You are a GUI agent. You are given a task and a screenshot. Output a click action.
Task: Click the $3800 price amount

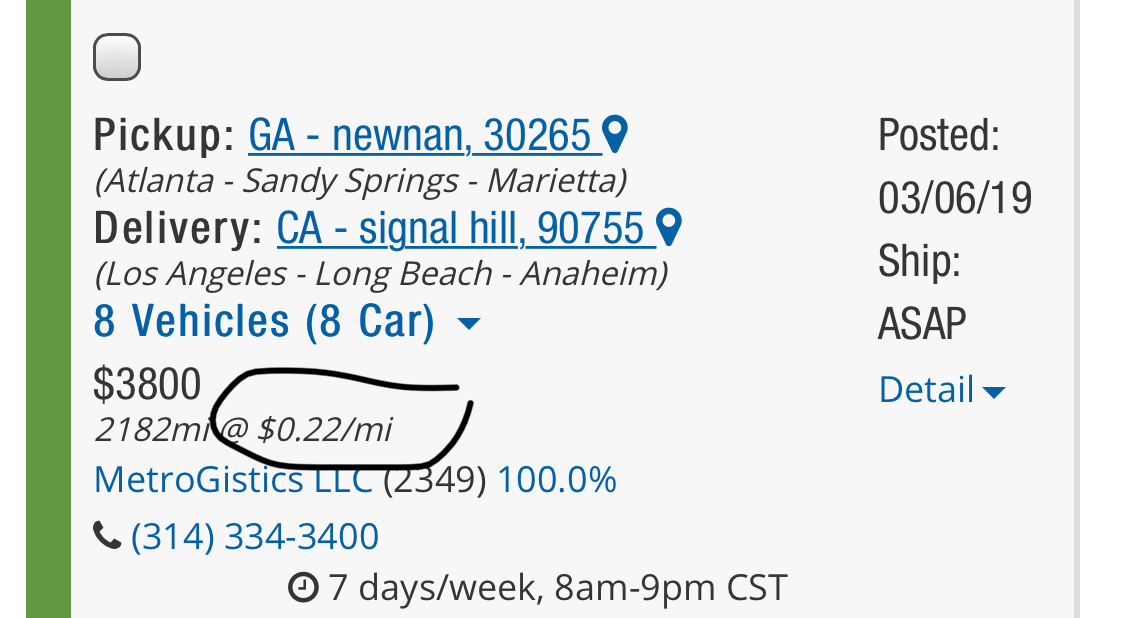147,384
